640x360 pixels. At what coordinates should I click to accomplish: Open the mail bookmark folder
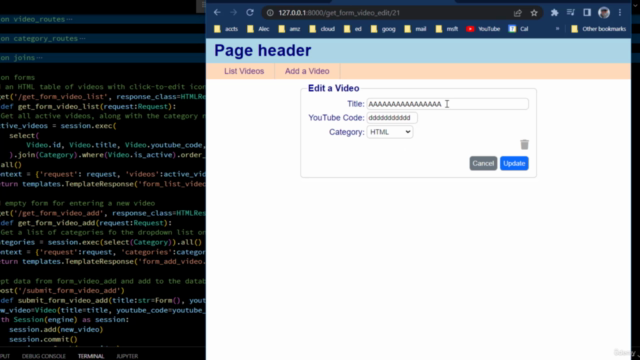coord(415,29)
